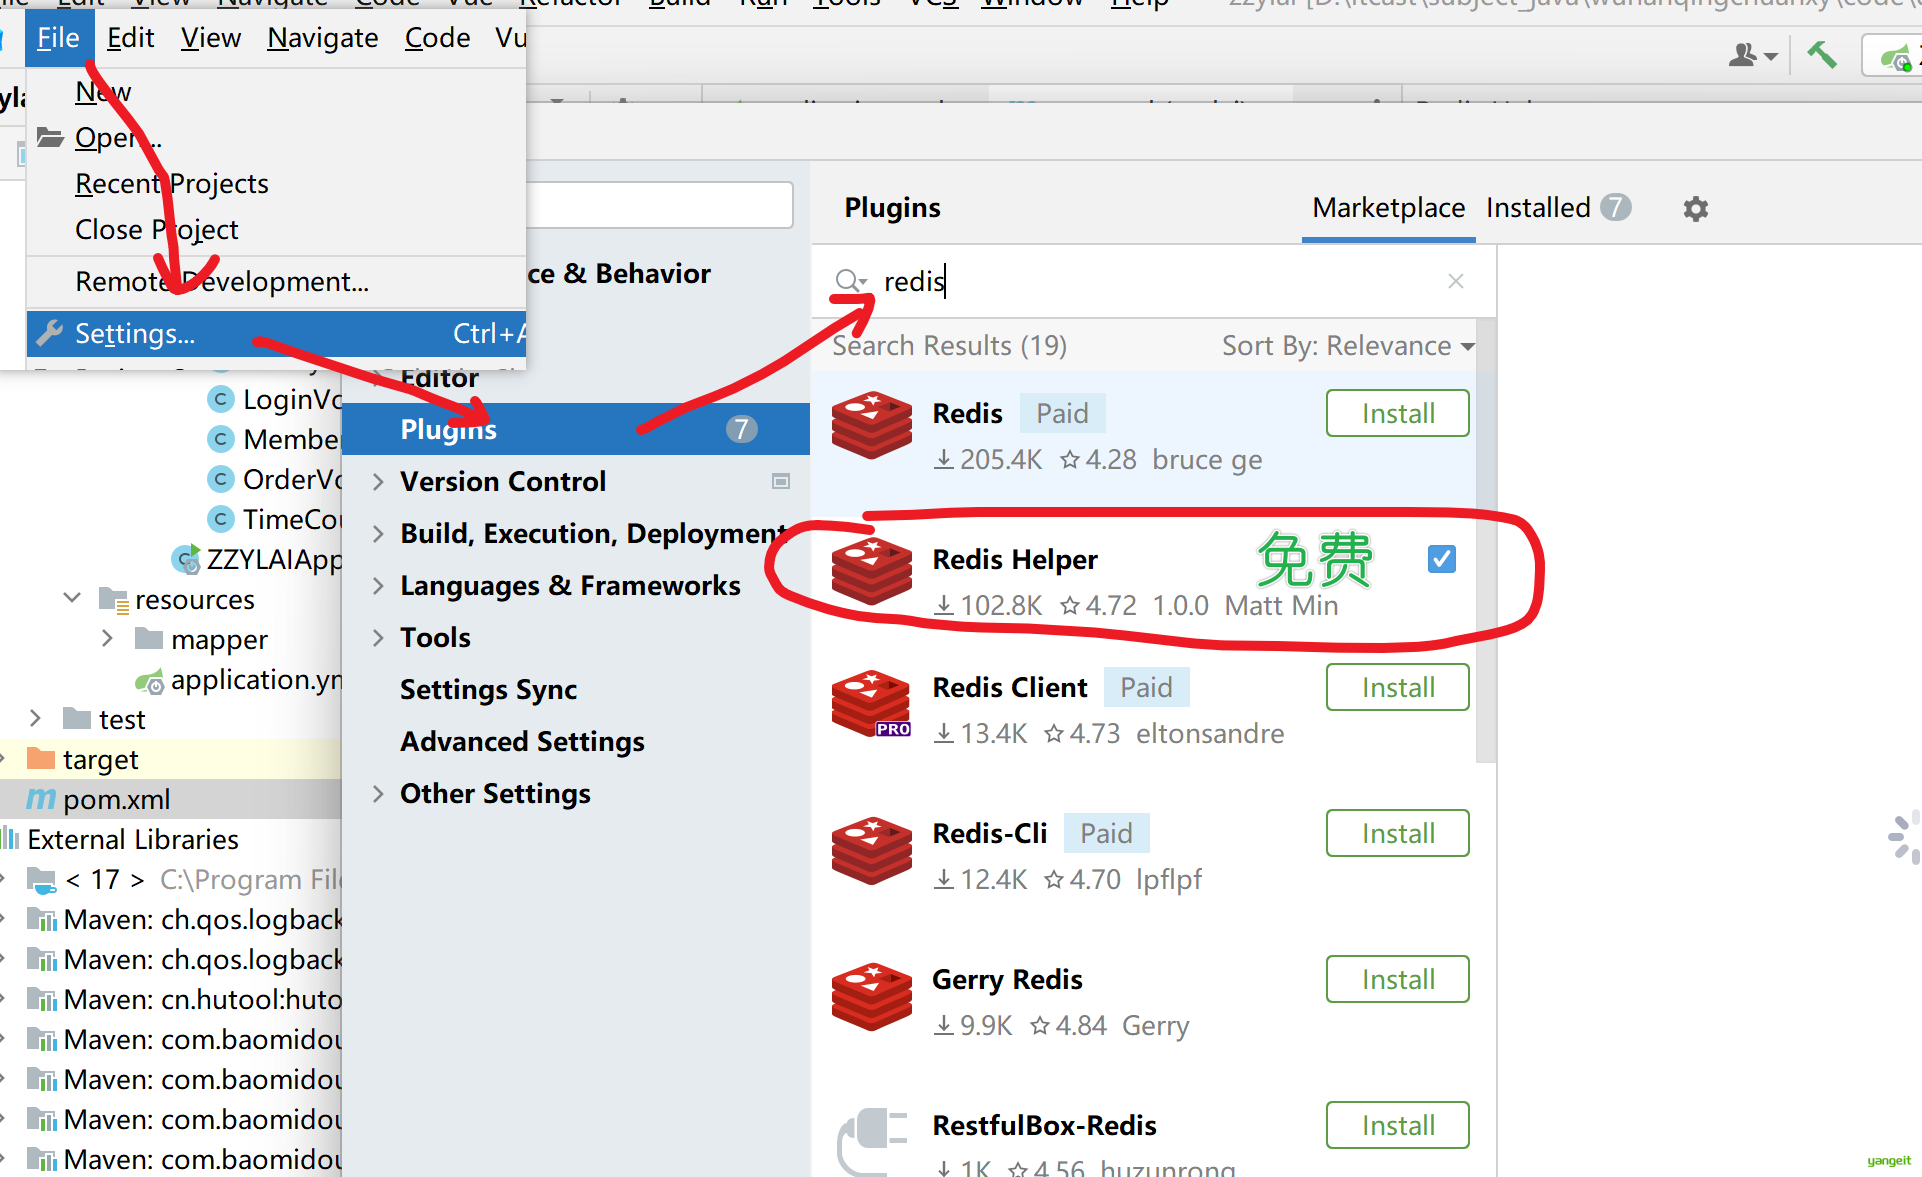Click the orange target folder icon
This screenshot has height=1177, width=1922.
coord(41,759)
